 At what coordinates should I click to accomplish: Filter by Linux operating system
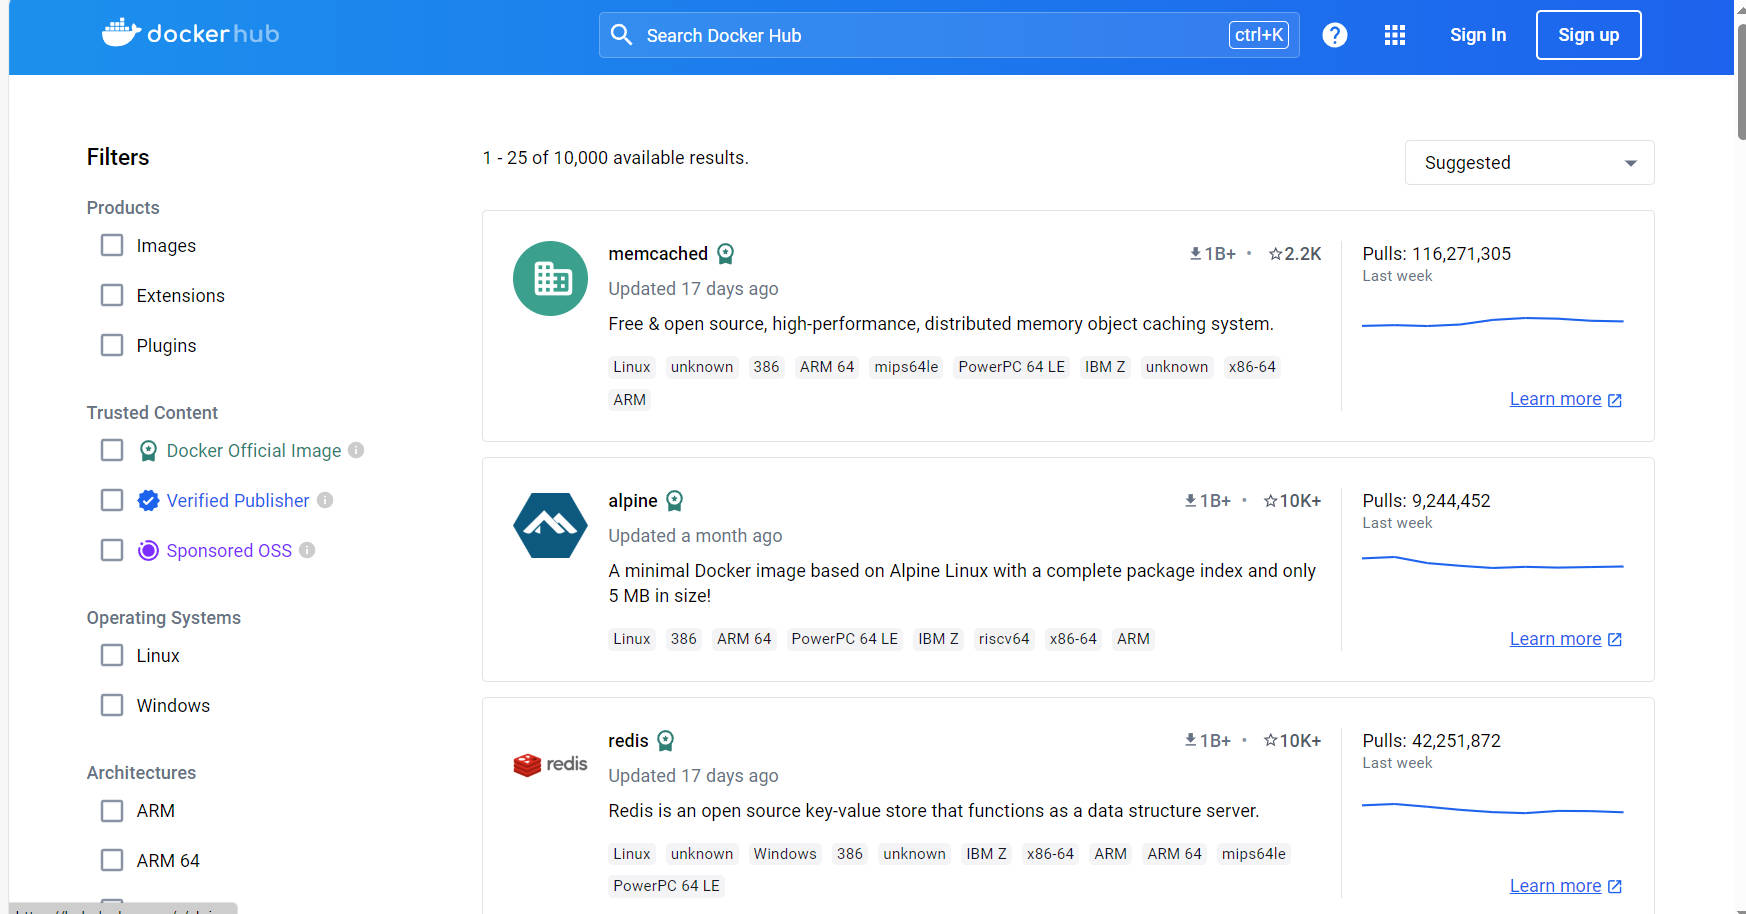tap(112, 655)
